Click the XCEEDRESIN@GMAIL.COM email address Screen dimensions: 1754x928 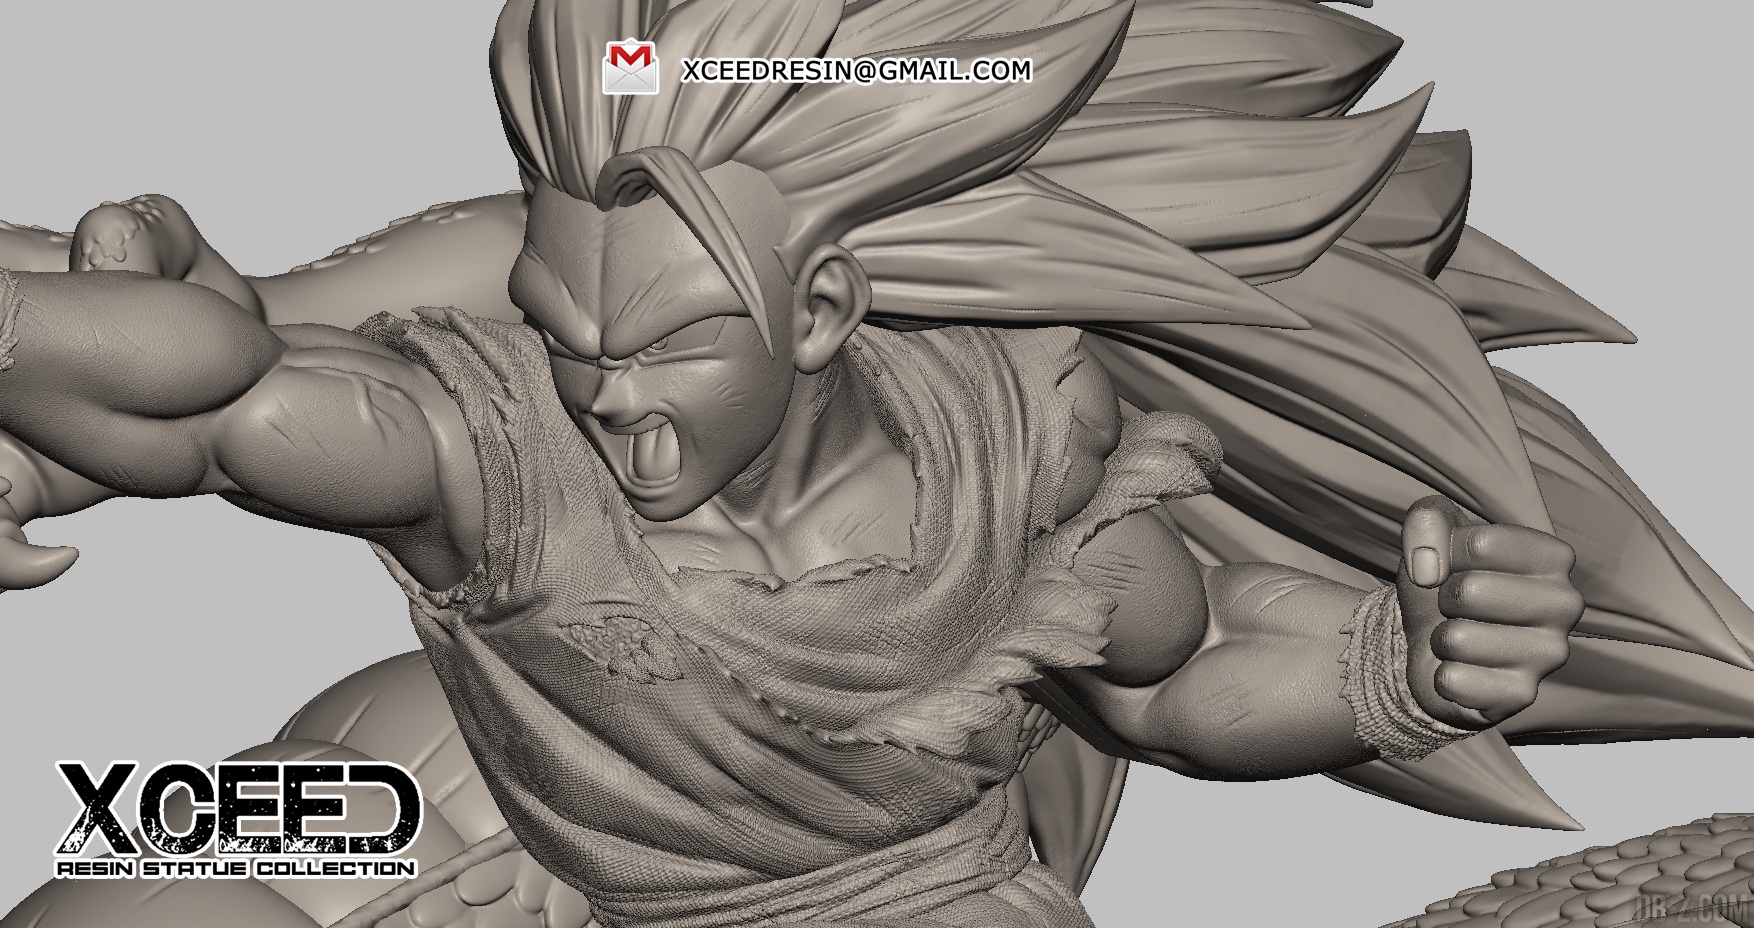point(855,70)
